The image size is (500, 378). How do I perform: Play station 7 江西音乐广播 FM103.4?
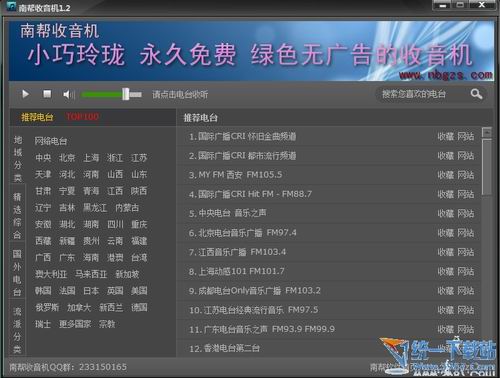point(237,252)
